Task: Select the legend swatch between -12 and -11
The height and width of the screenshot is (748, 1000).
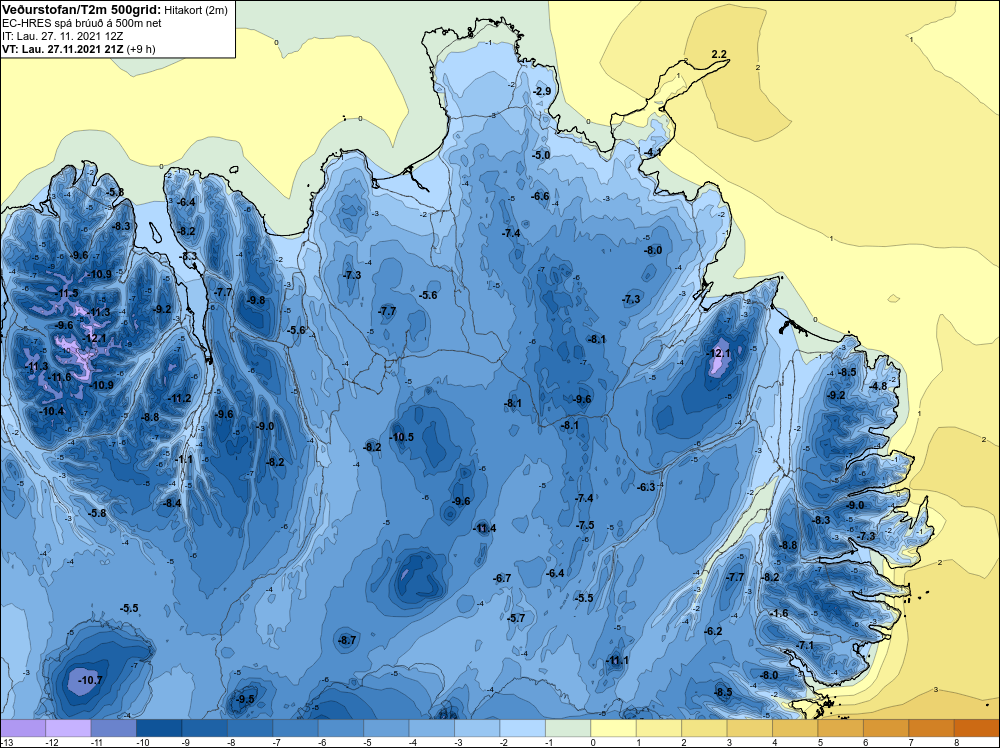Action: (x=68, y=728)
